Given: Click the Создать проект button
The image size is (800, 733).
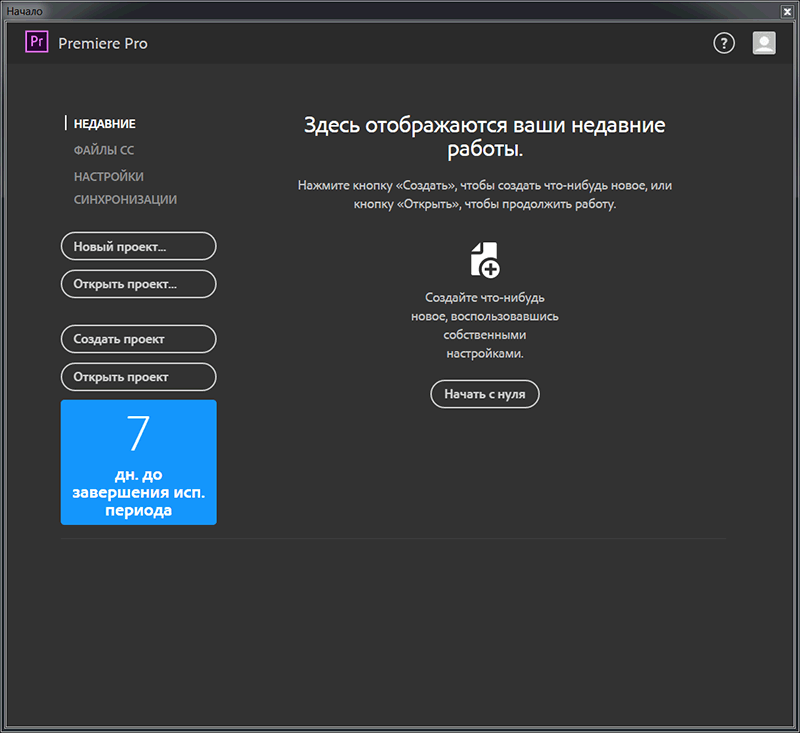Looking at the screenshot, I should tap(138, 339).
